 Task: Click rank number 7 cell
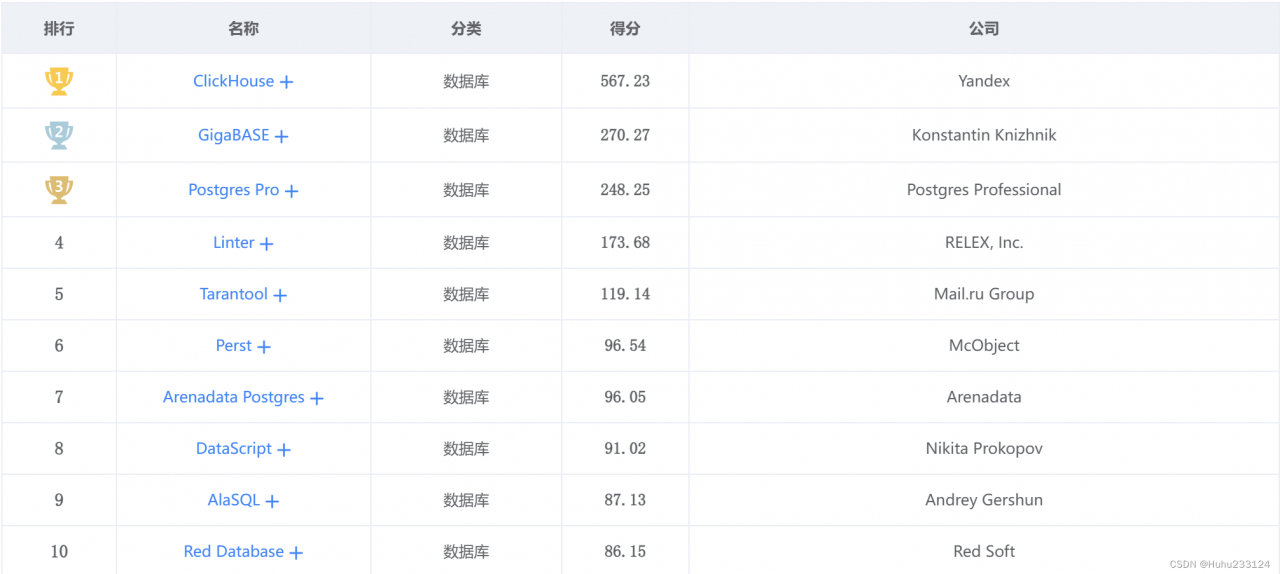pyautogui.click(x=59, y=397)
